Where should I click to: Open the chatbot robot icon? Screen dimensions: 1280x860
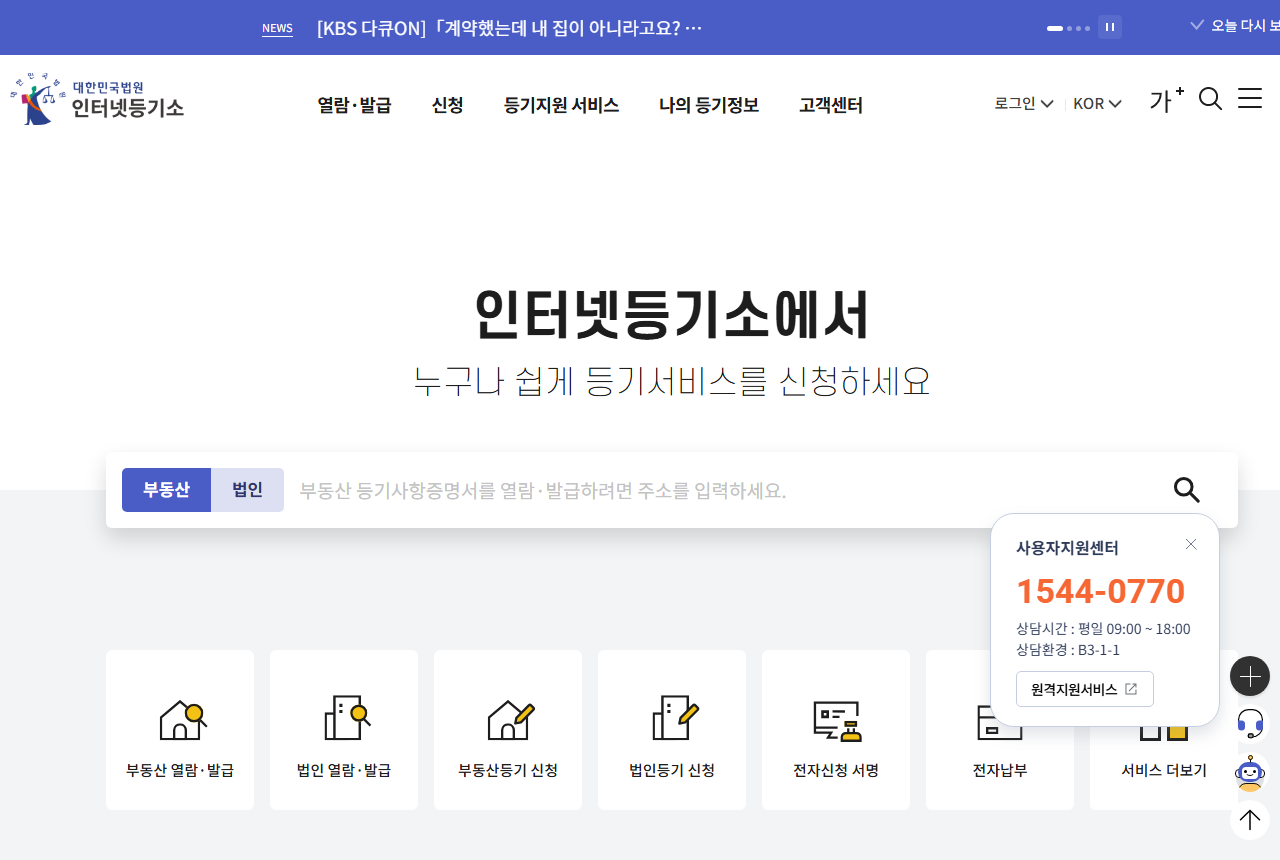pyautogui.click(x=1250, y=773)
